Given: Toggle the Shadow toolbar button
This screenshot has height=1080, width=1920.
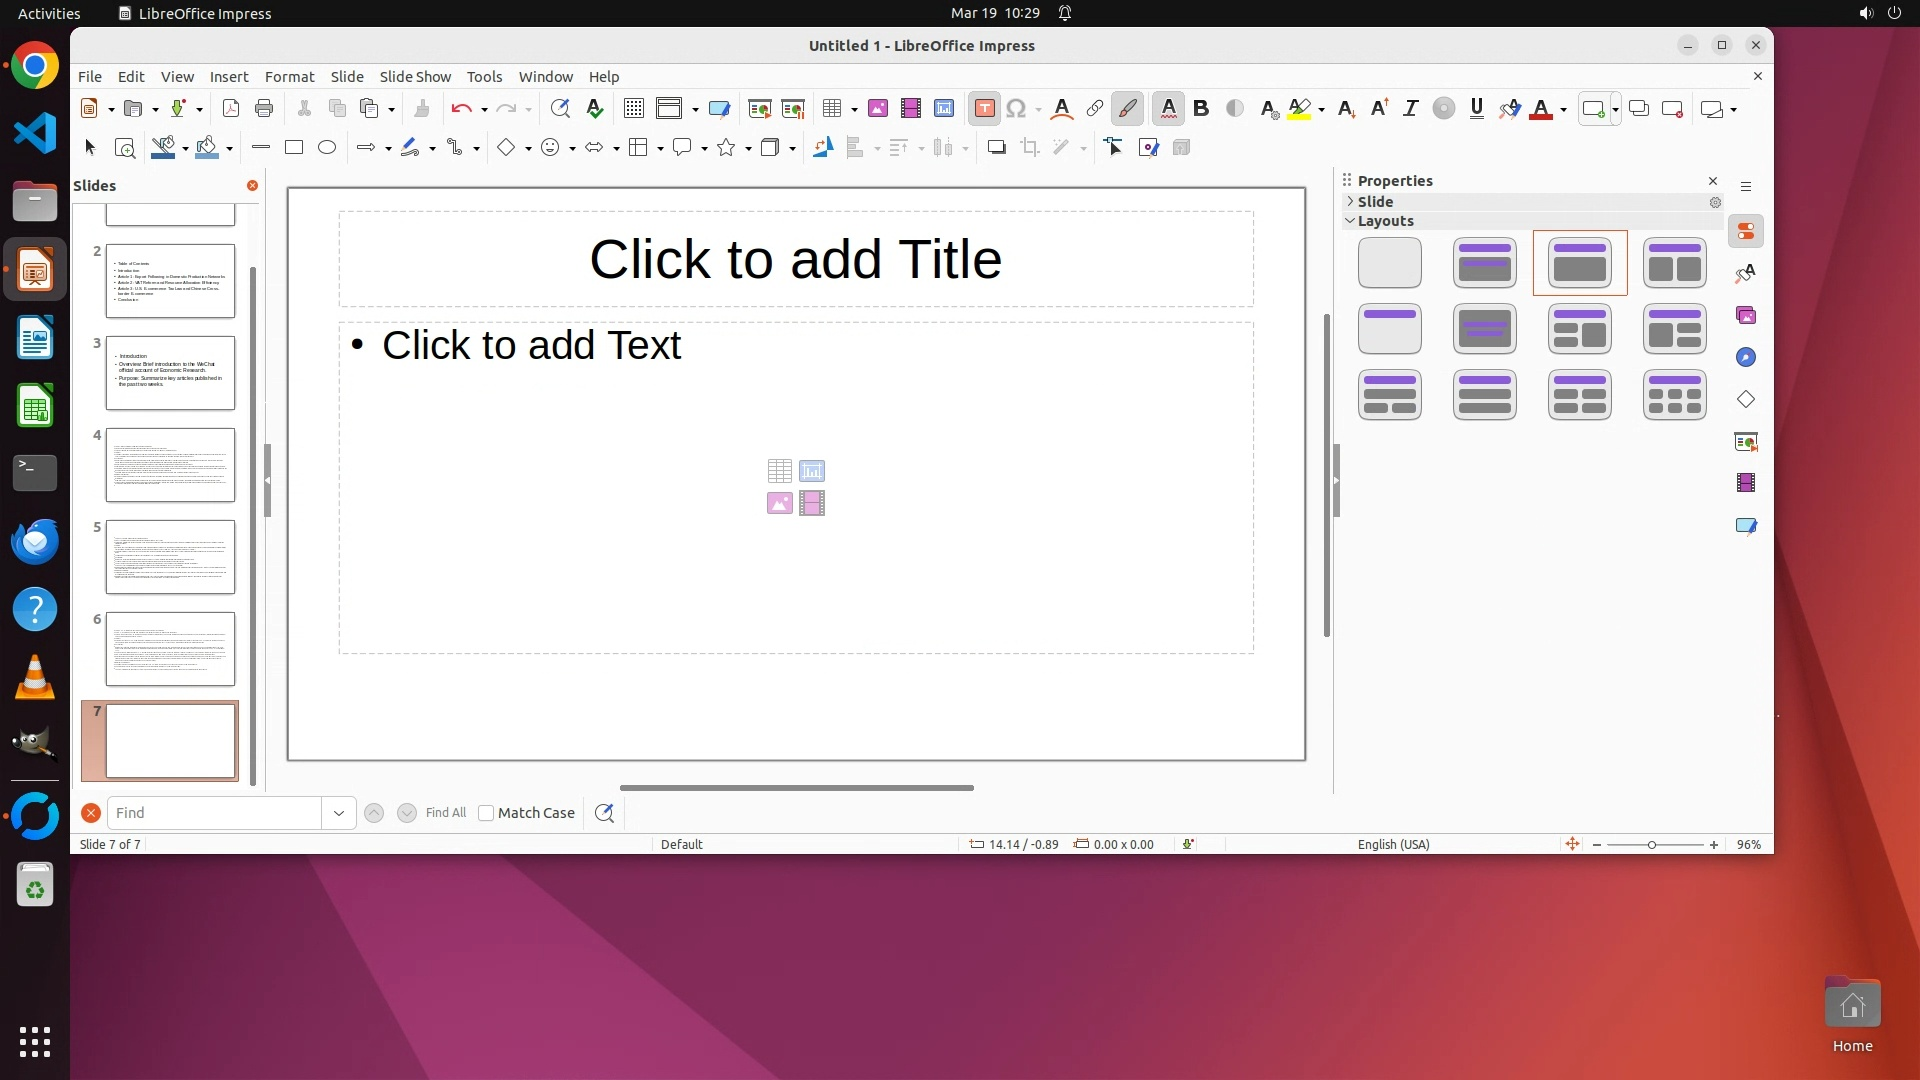Looking at the screenshot, I should pos(996,148).
